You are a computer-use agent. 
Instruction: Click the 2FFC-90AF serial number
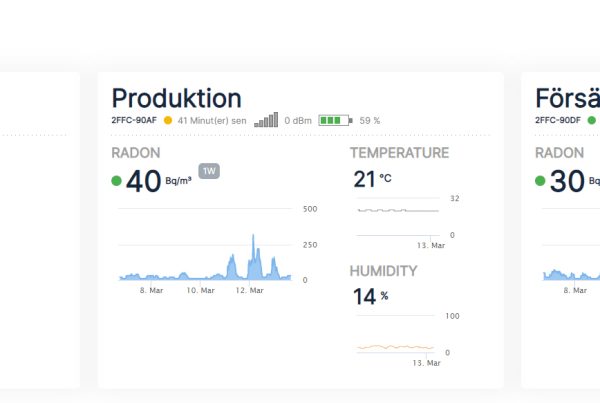coord(134,121)
